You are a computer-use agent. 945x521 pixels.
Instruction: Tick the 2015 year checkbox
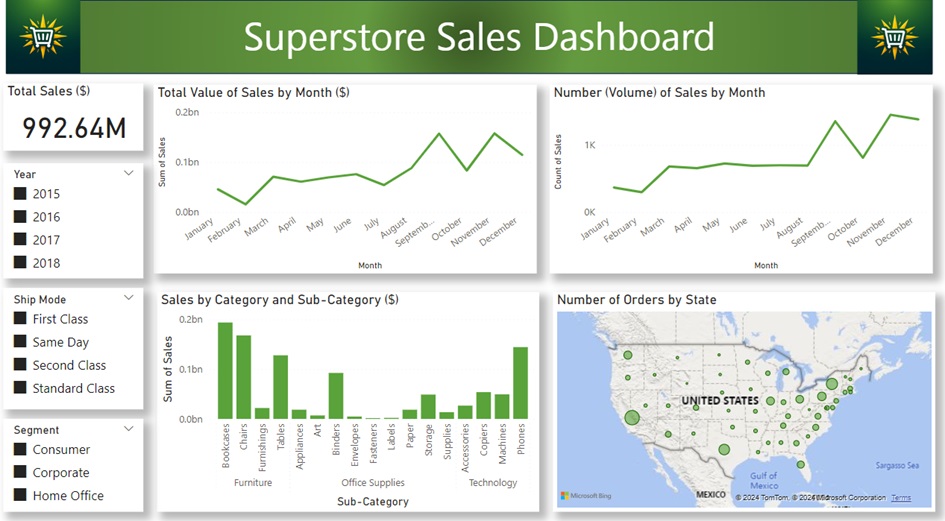click(x=20, y=194)
